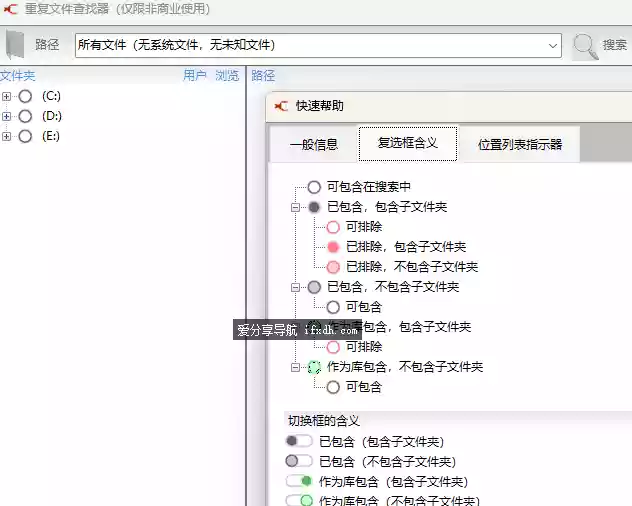The image size is (632, 506).
Task: Toggle the switch for 已包含（包含子文件夹）
Action: point(299,441)
